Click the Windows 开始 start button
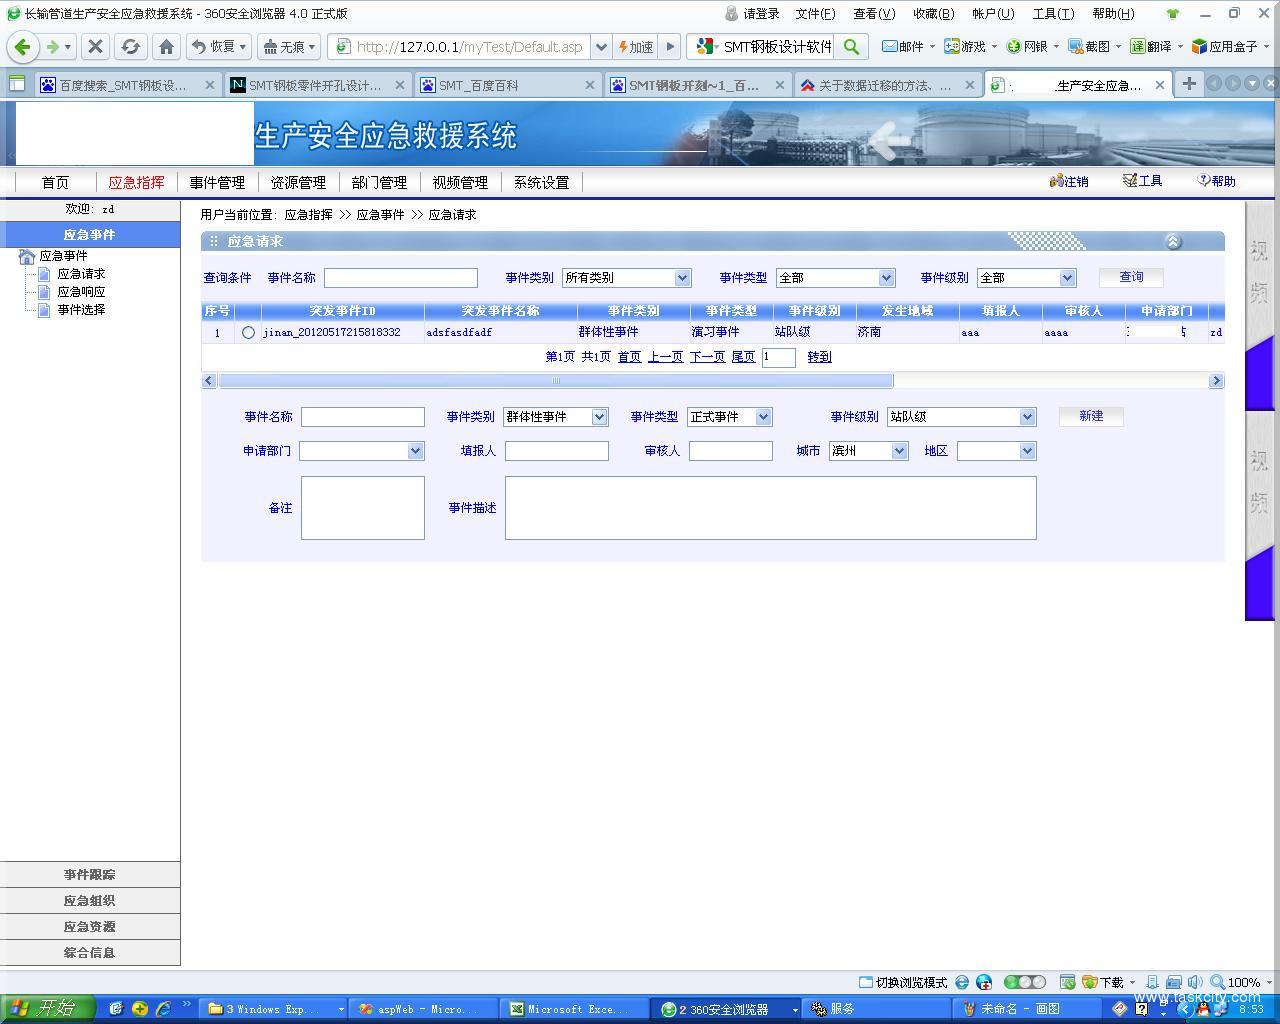Screen dimensions: 1280x1024 pos(47,1008)
